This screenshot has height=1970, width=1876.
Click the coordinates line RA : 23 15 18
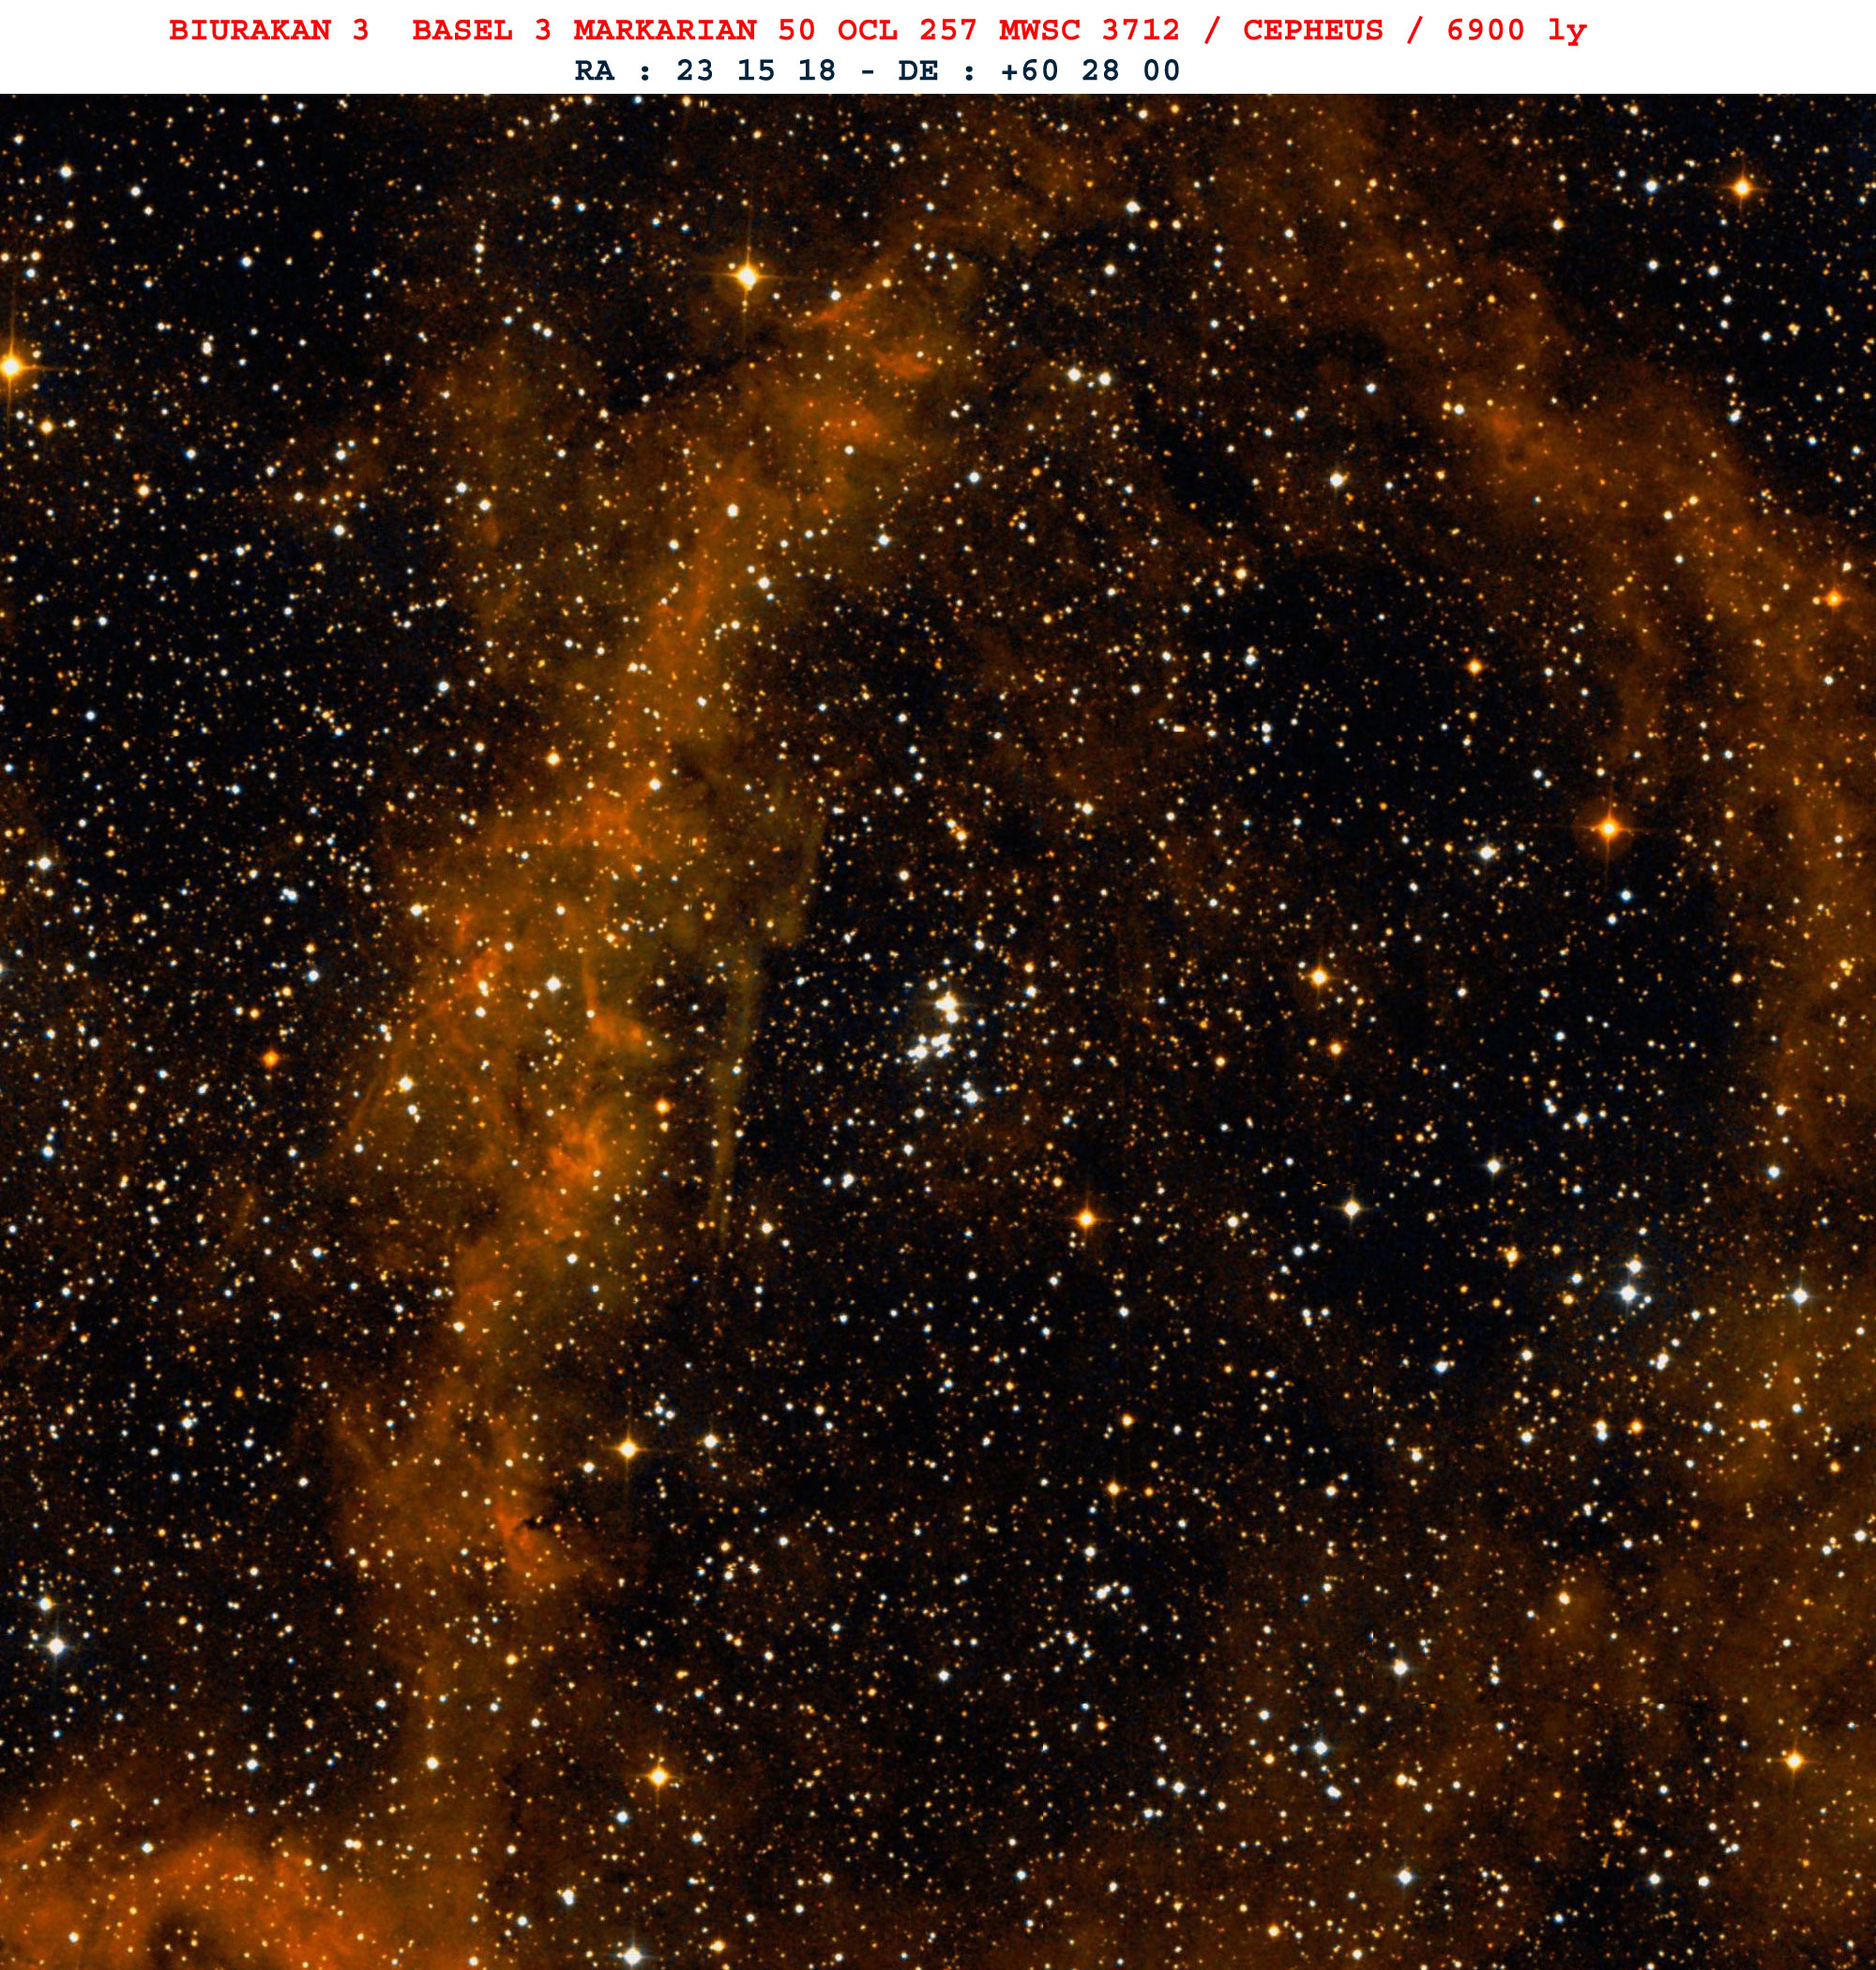point(877,71)
